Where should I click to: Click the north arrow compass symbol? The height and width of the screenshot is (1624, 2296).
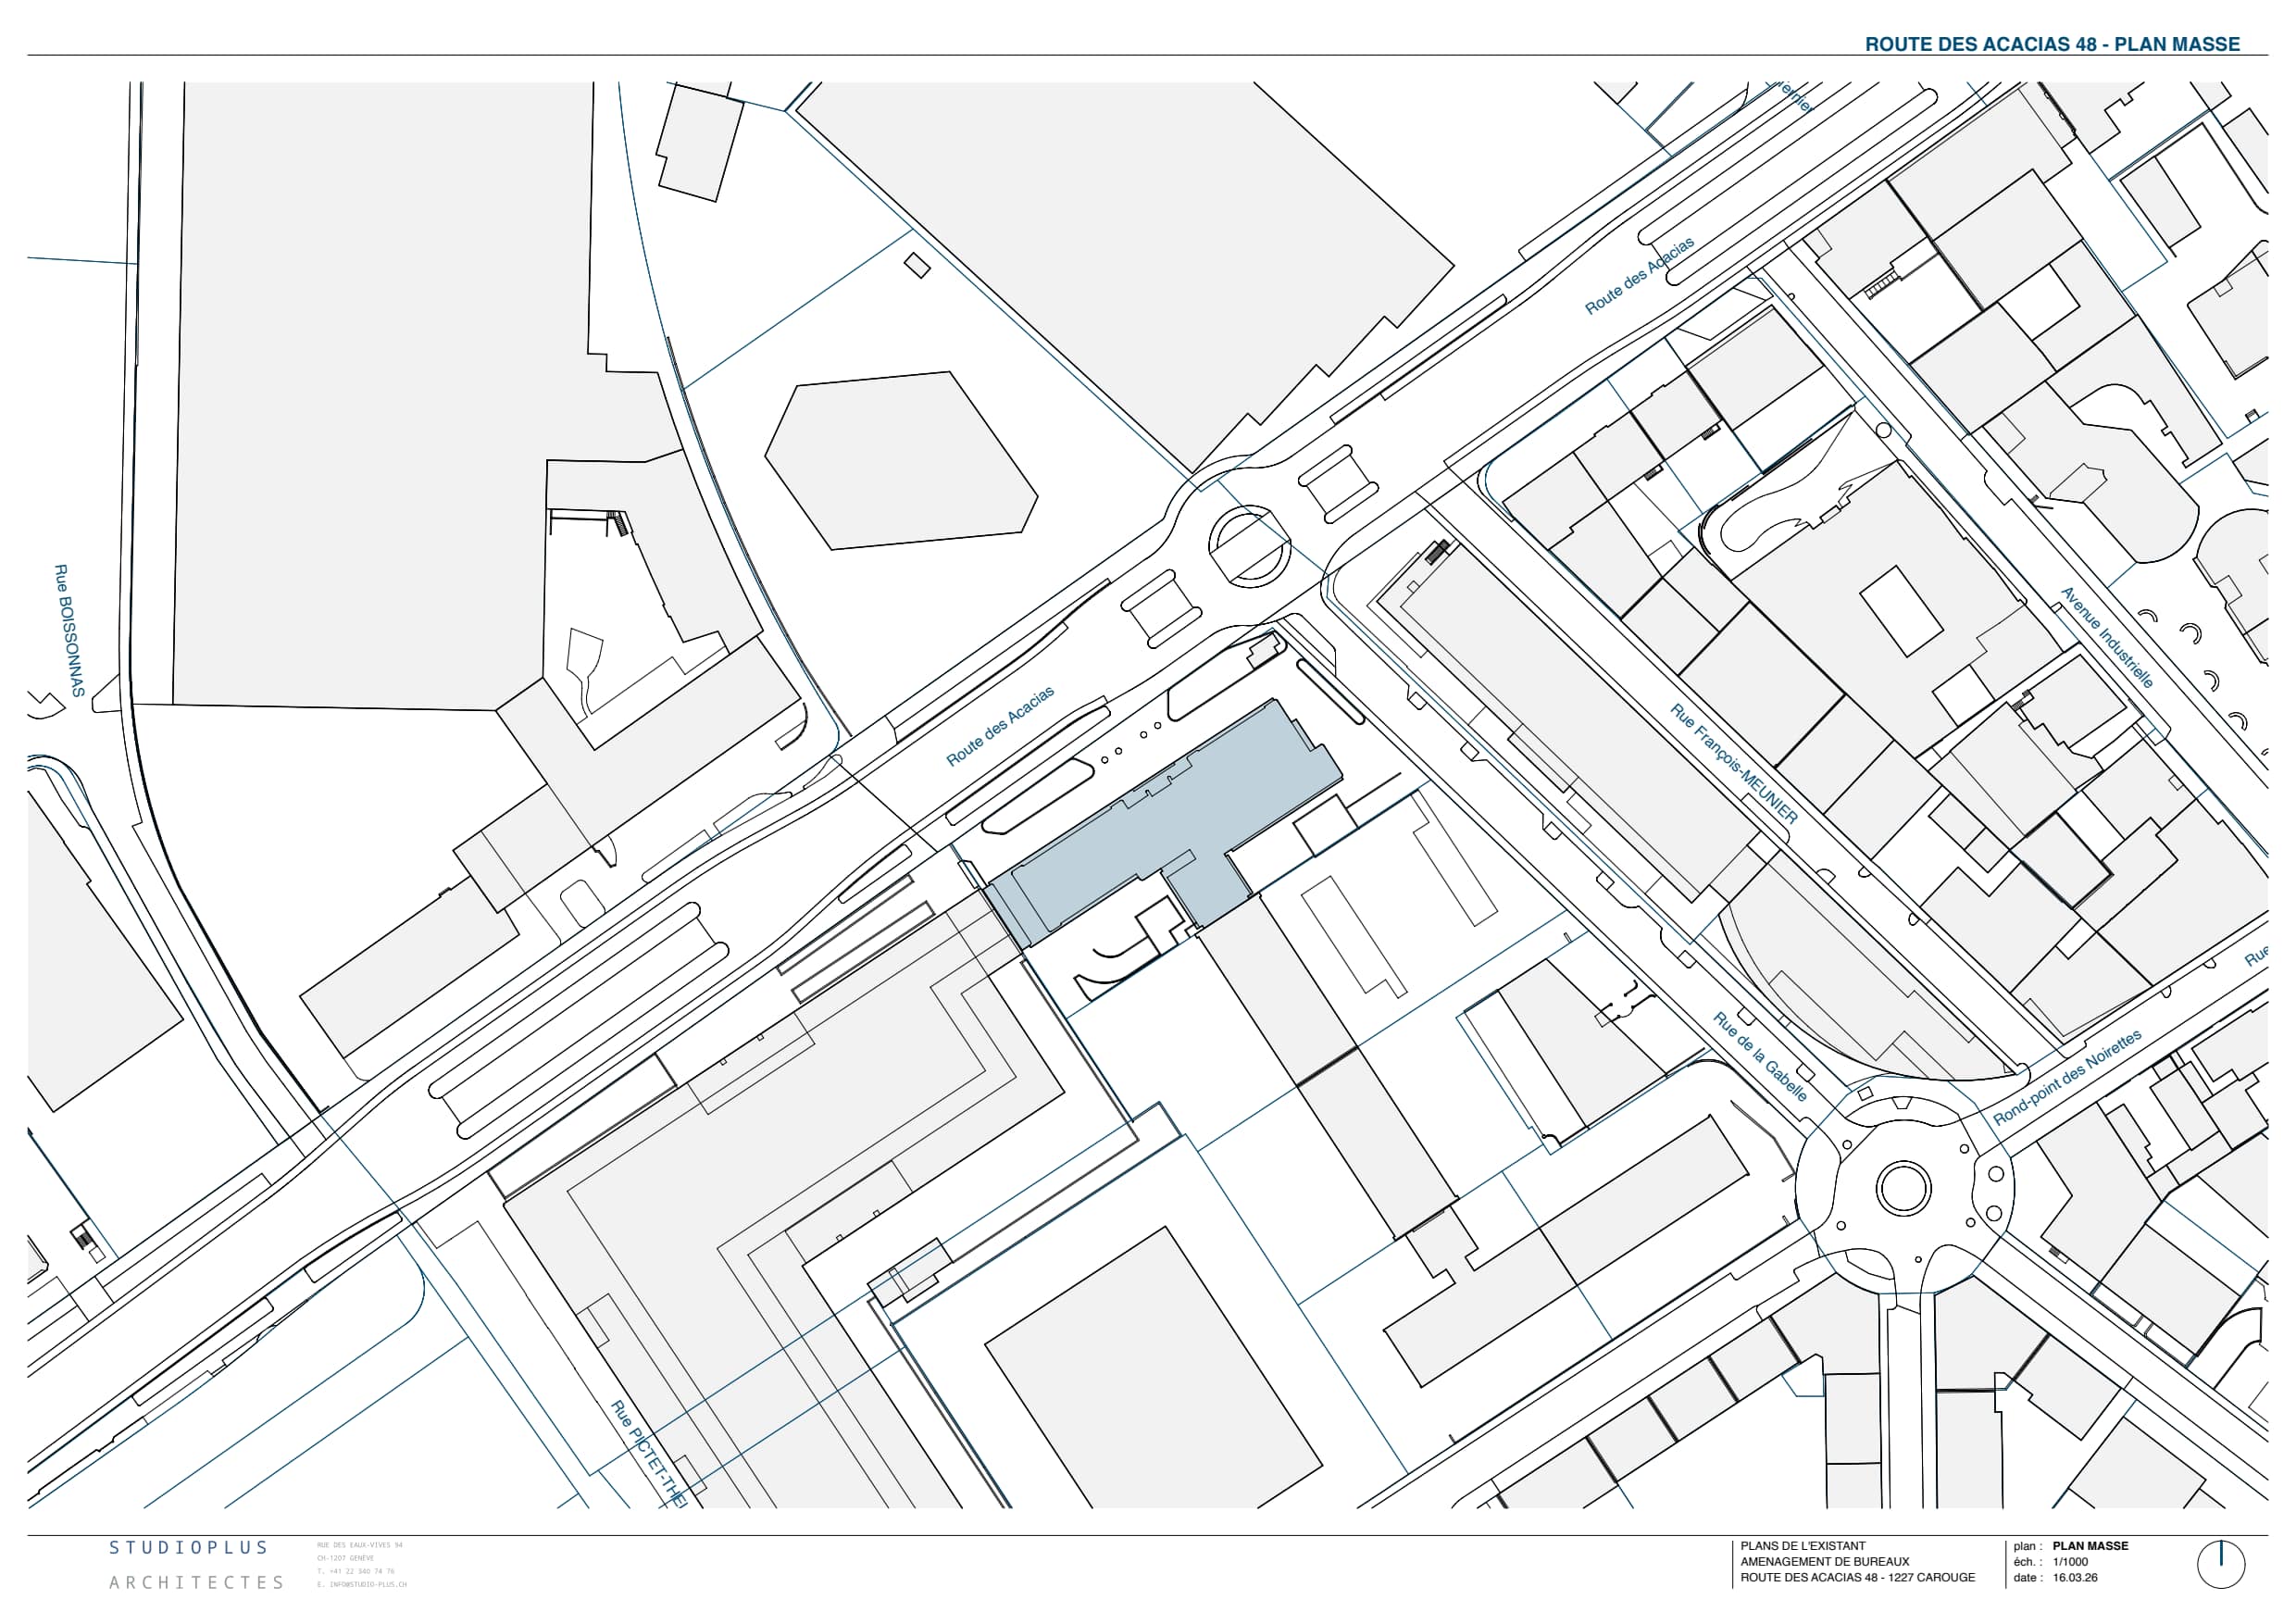(x=2221, y=1564)
